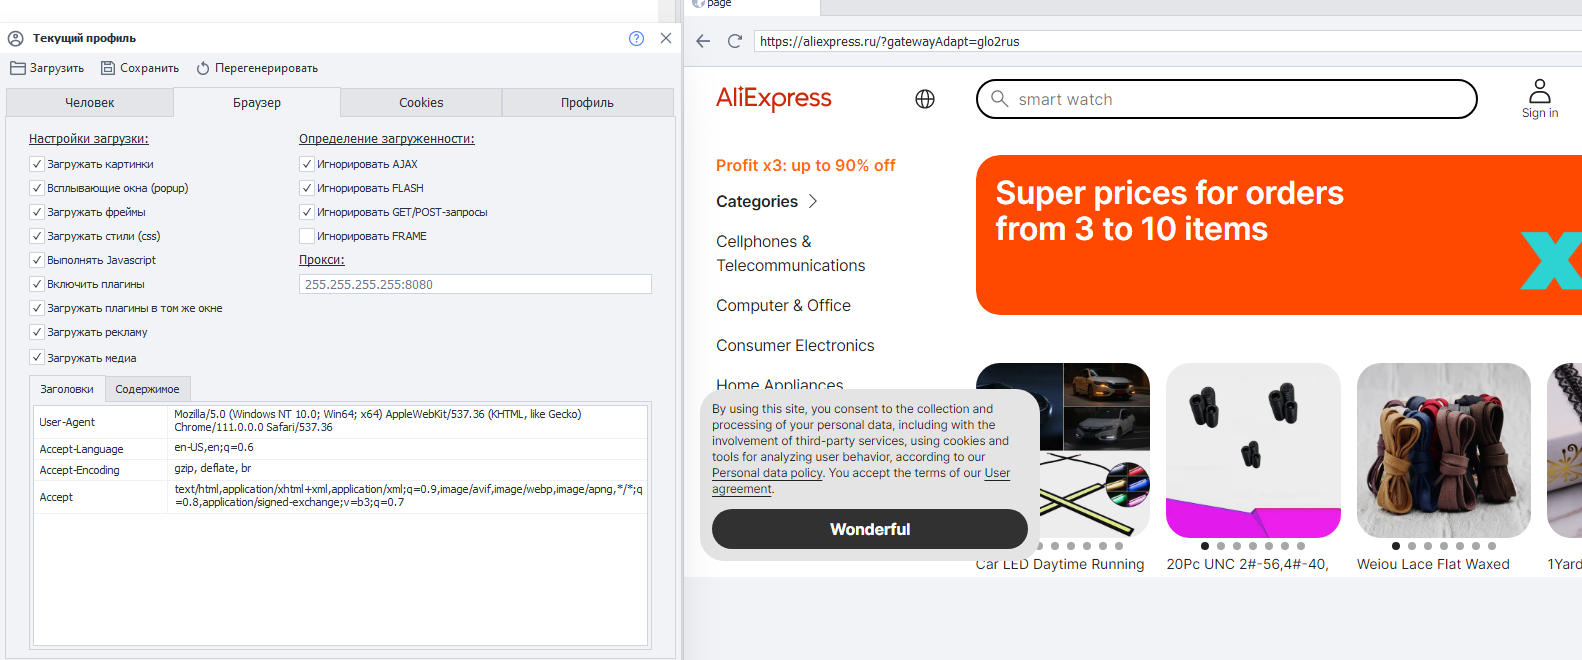Expand the Categories chevron

click(x=813, y=201)
